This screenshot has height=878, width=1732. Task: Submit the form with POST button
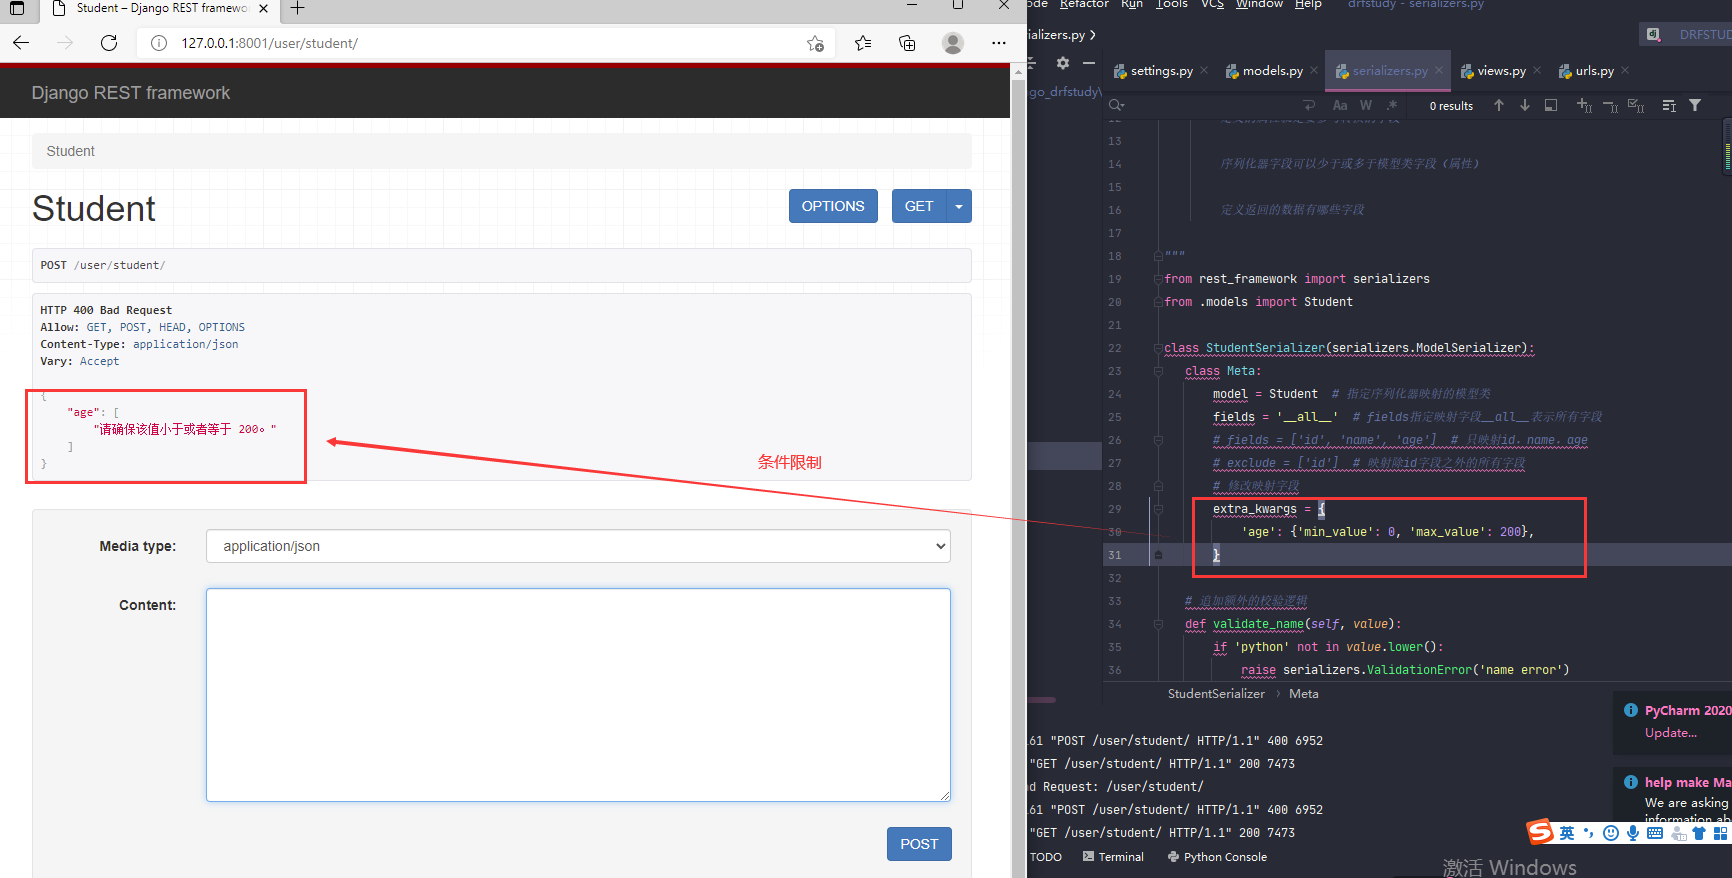tap(919, 844)
